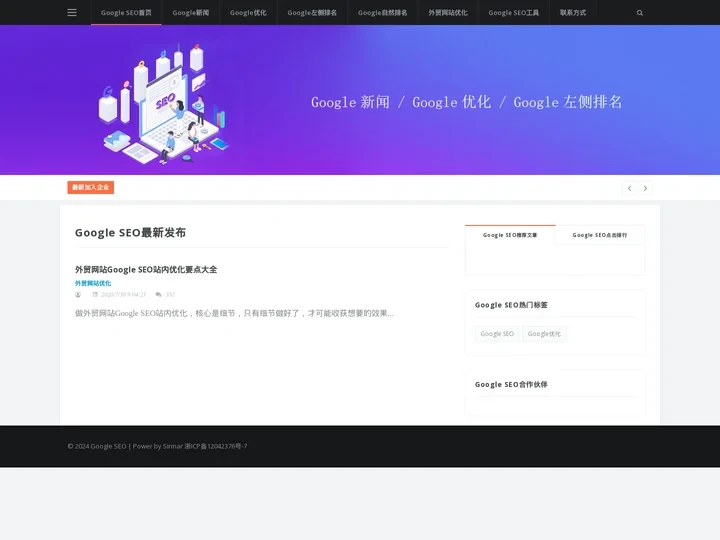
Task: Click footer copyright © 2024 Google SEO
Action: click(97, 446)
